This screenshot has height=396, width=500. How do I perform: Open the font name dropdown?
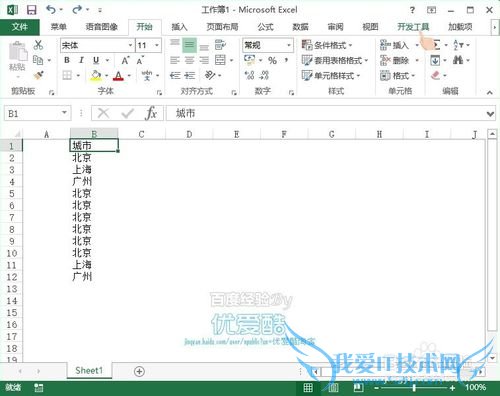point(130,45)
